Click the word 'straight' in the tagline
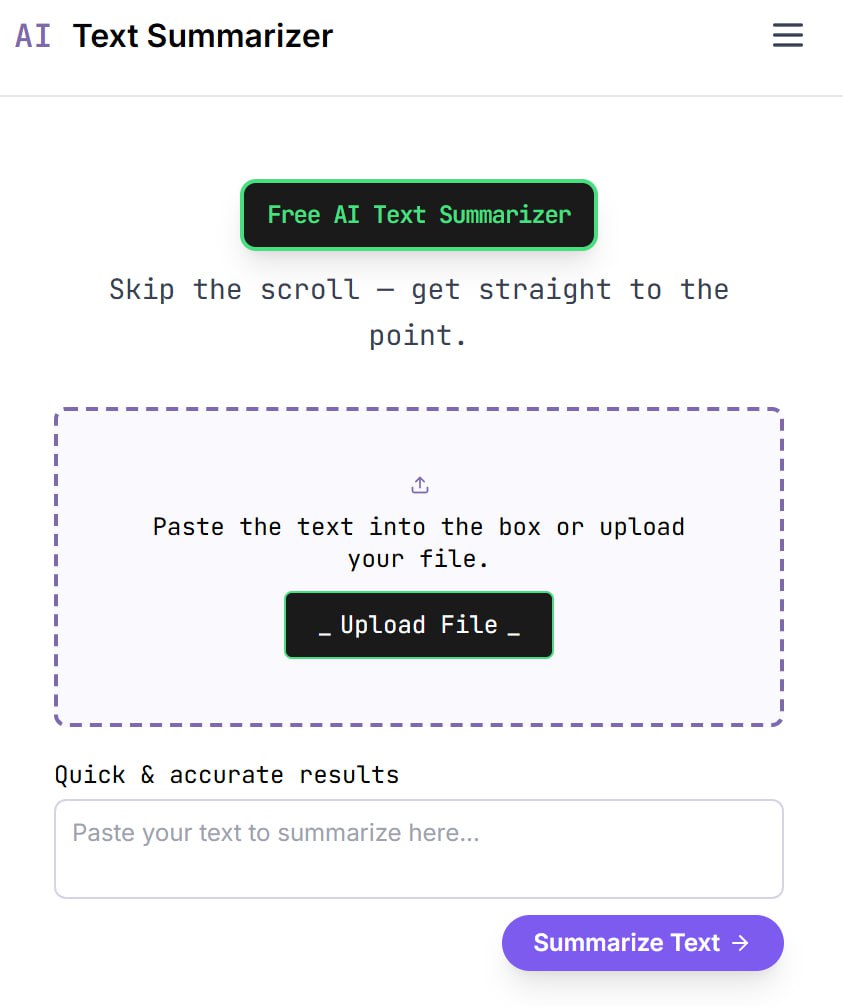Viewport: 843px width, 1007px height. 545,290
